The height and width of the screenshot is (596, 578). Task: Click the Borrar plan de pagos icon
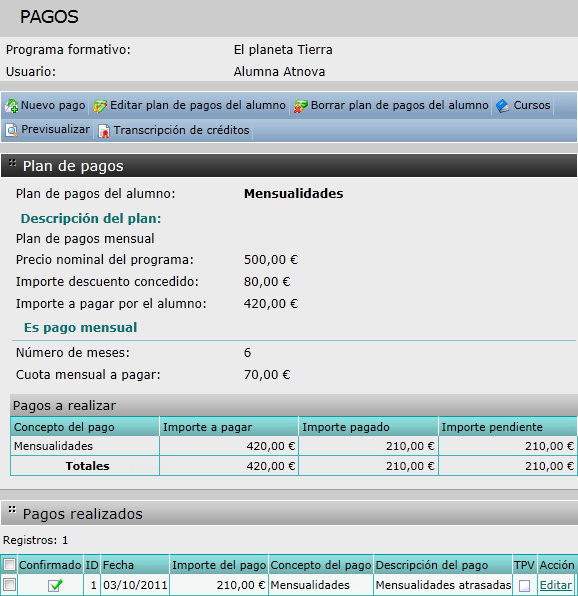pos(301,106)
